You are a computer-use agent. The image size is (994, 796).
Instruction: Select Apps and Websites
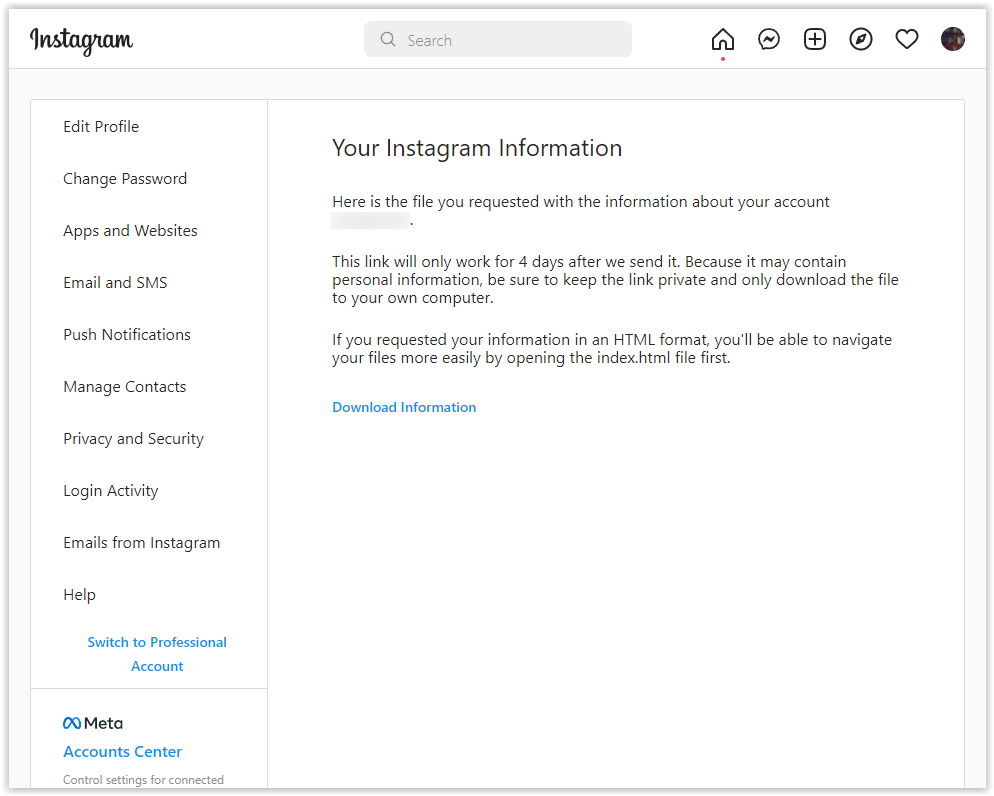tap(130, 230)
